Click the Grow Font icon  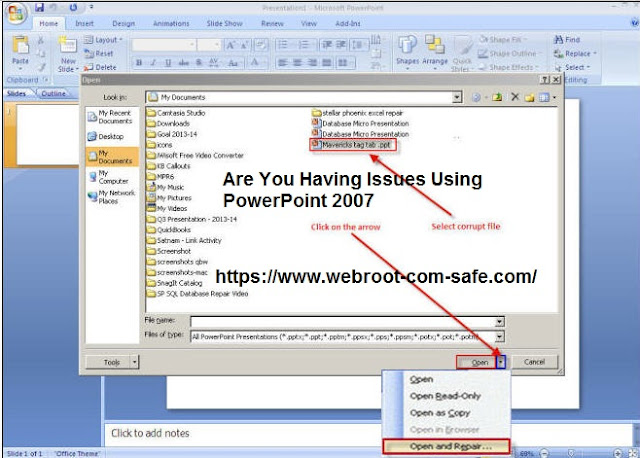point(231,44)
